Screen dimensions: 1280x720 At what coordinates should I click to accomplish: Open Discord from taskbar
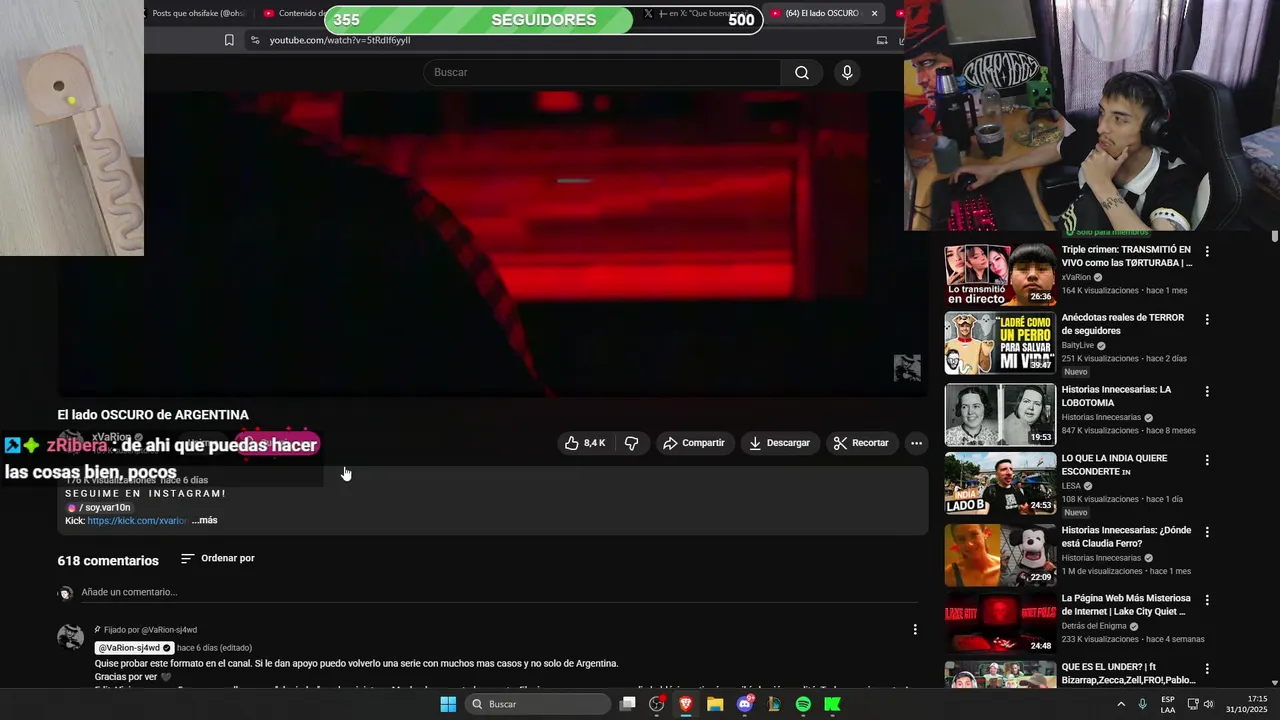744,704
